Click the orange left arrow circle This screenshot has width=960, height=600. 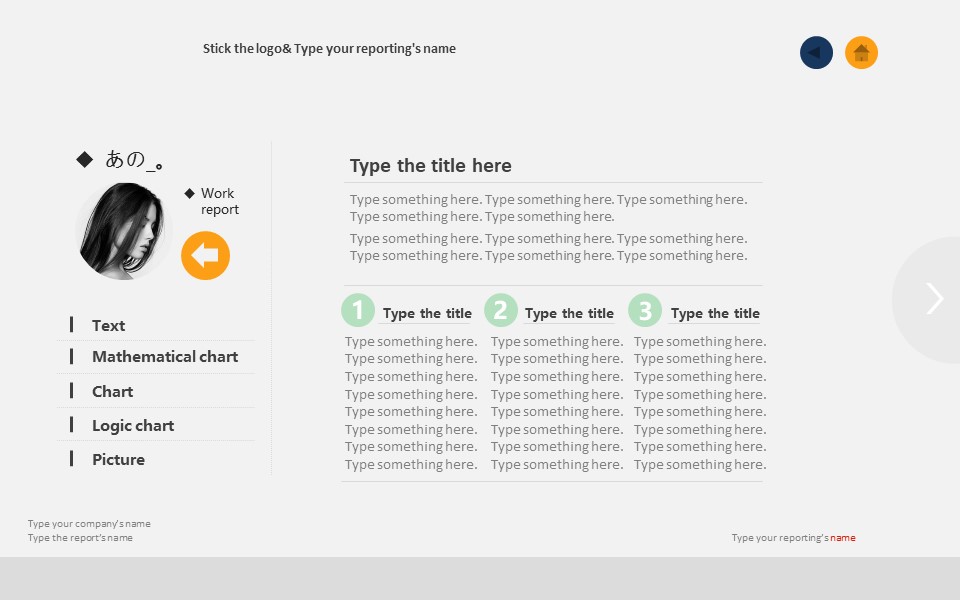(x=205, y=256)
